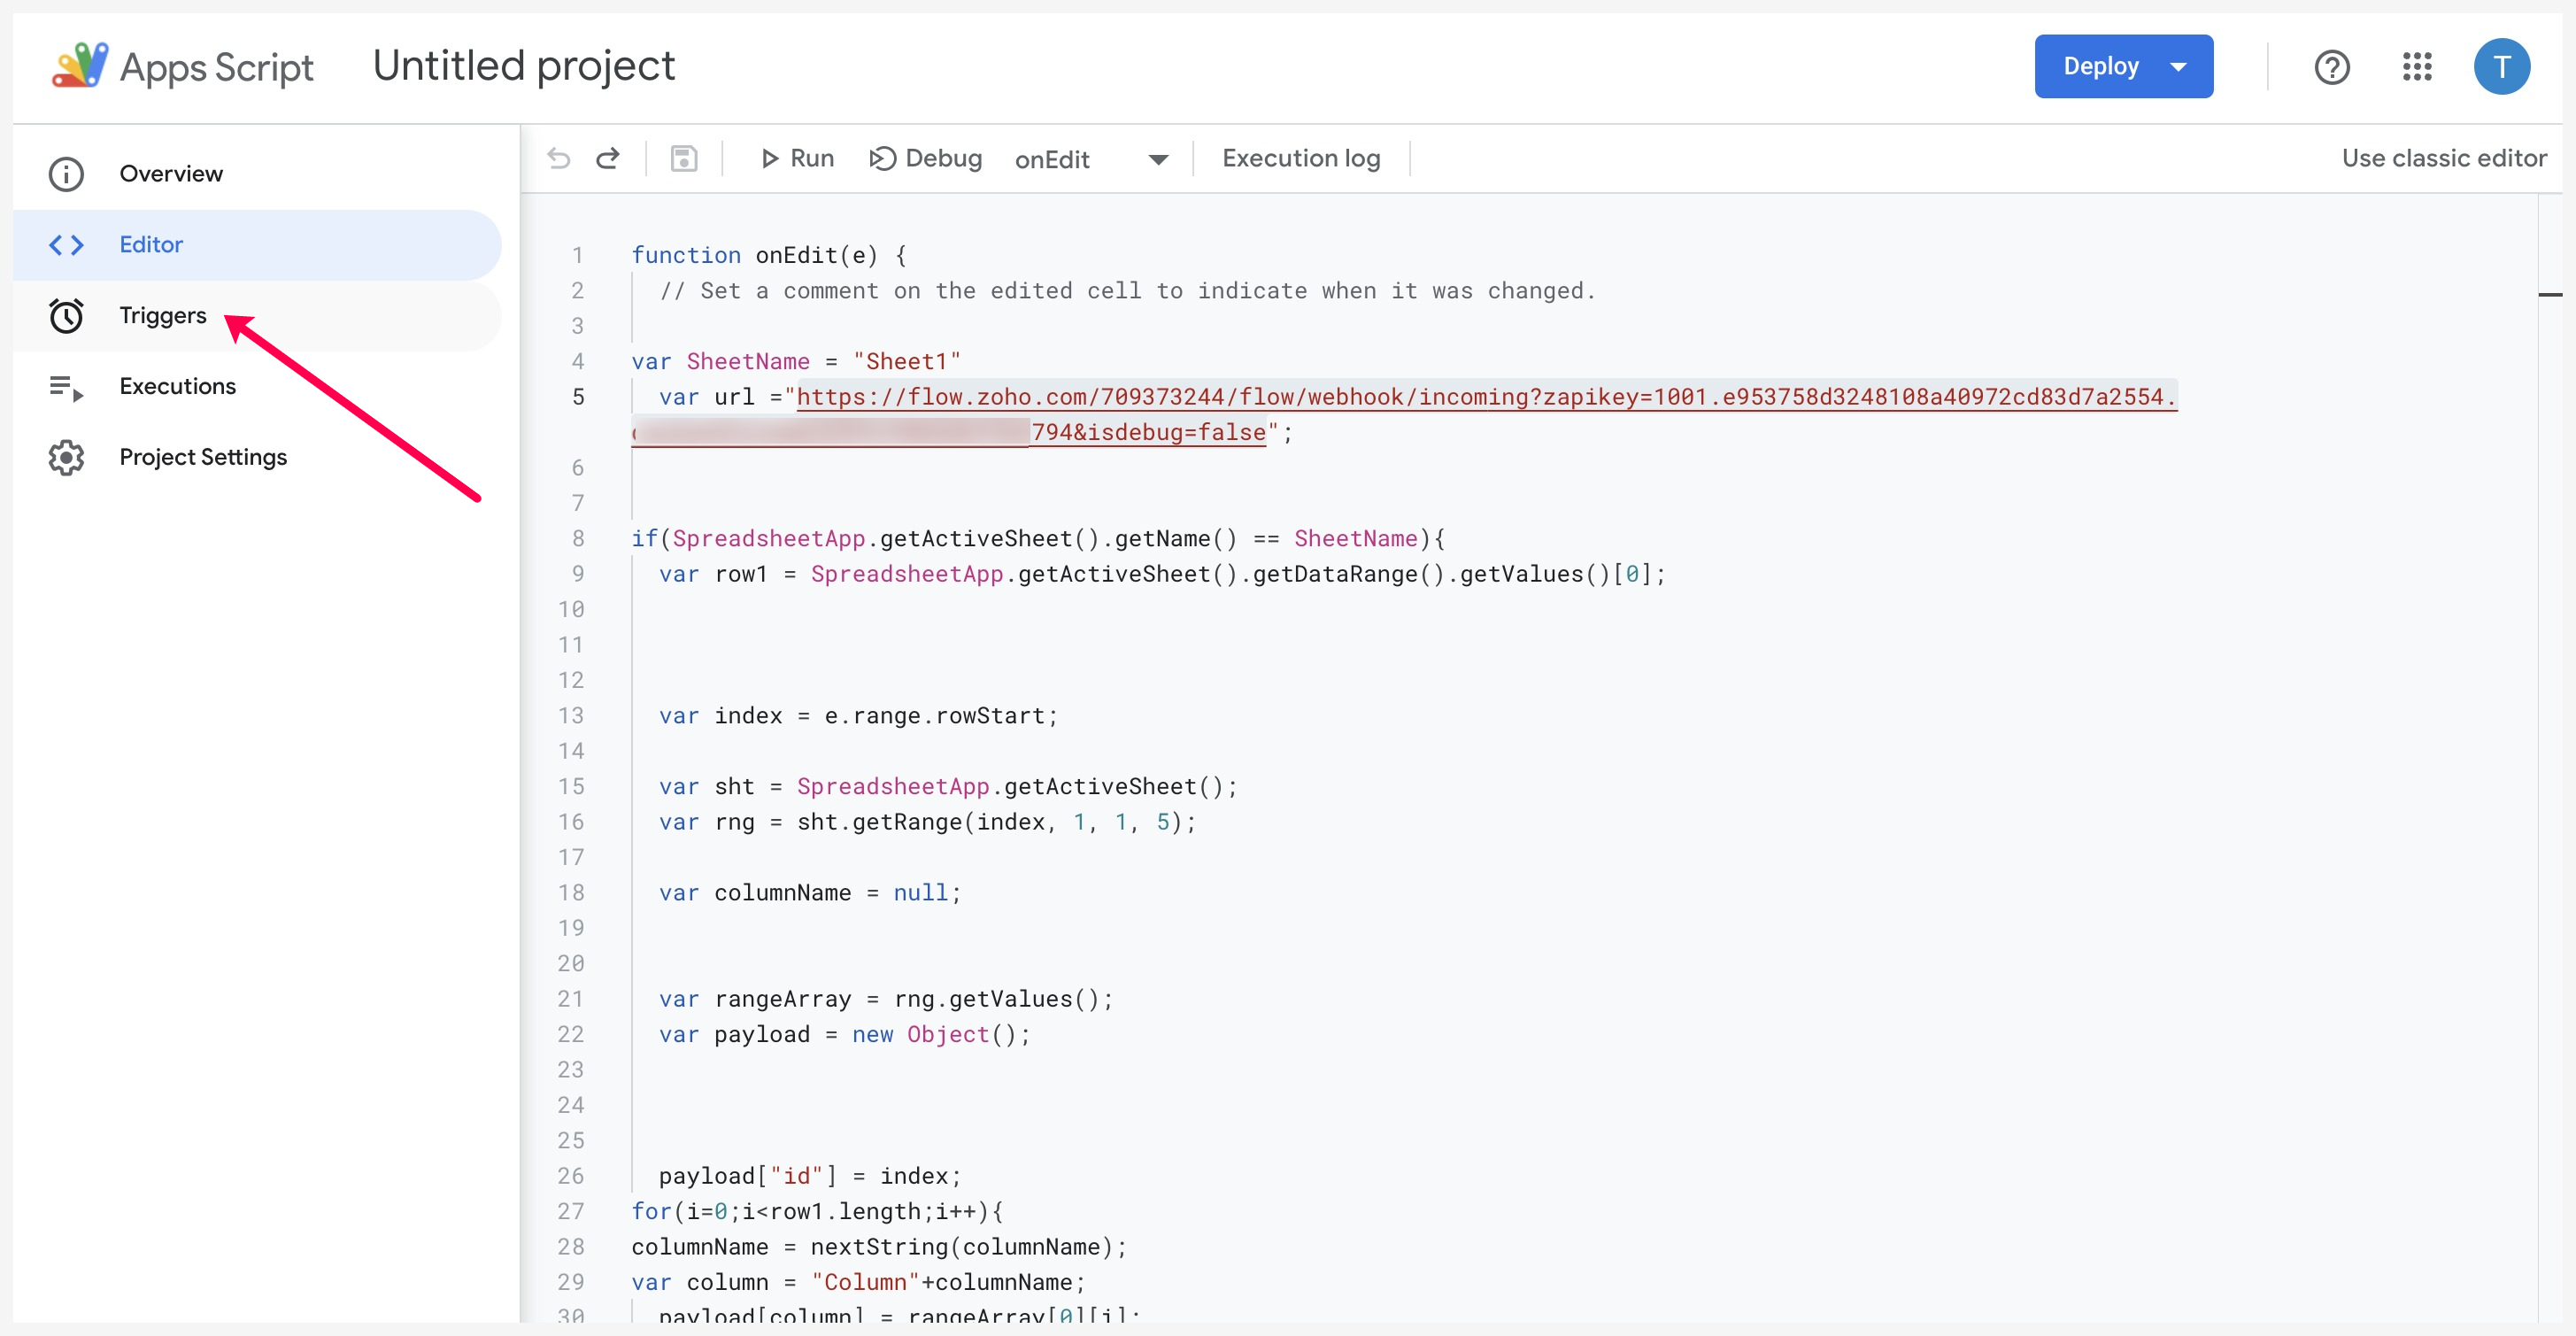This screenshot has width=2576, height=1336.
Task: Toggle the Execution log panel
Action: 1300,158
